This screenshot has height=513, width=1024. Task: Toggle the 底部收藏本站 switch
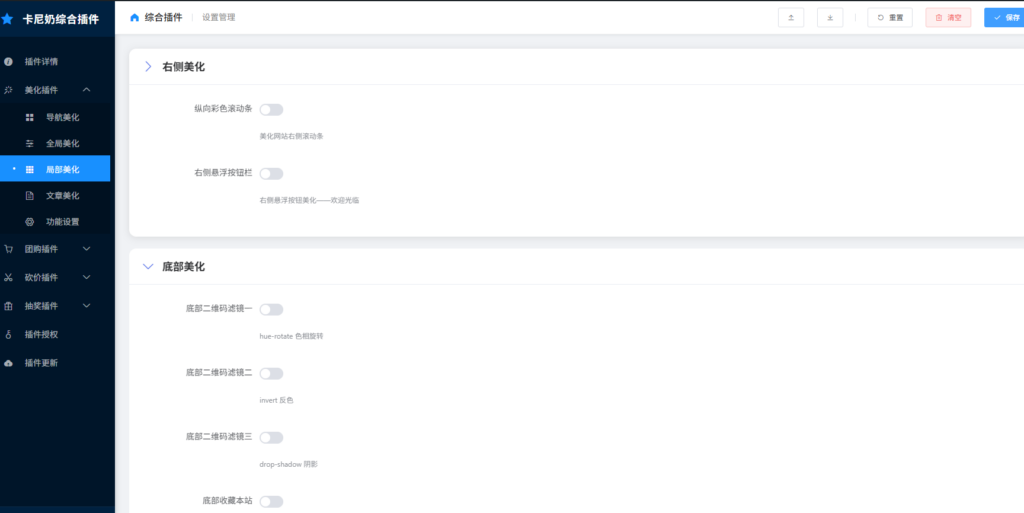click(271, 501)
